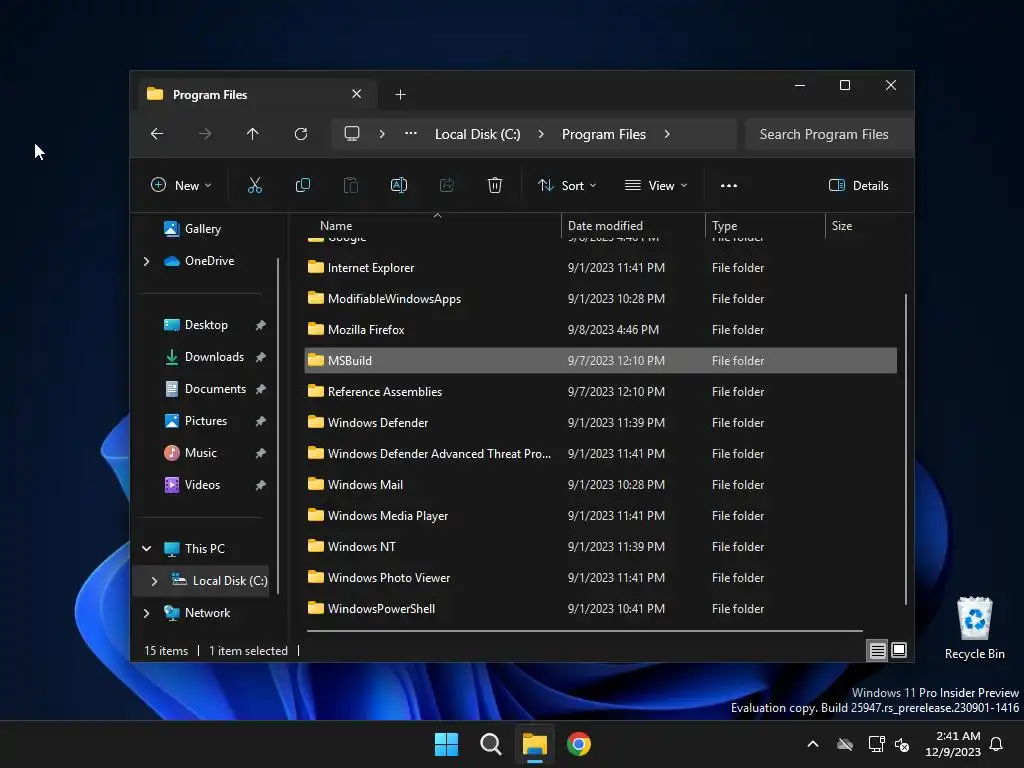The width and height of the screenshot is (1024, 768).
Task: Switch to large thumbnails view icon in status bar
Action: pyautogui.click(x=899, y=650)
